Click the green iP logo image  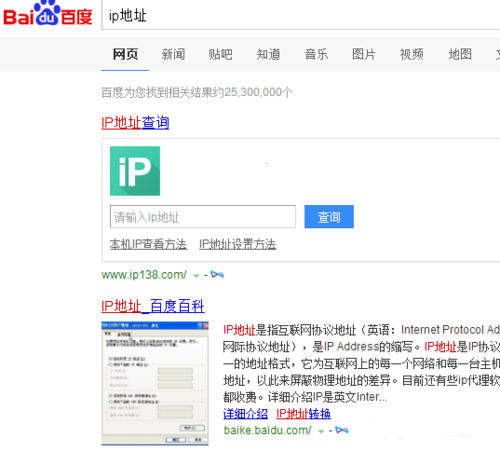(135, 171)
